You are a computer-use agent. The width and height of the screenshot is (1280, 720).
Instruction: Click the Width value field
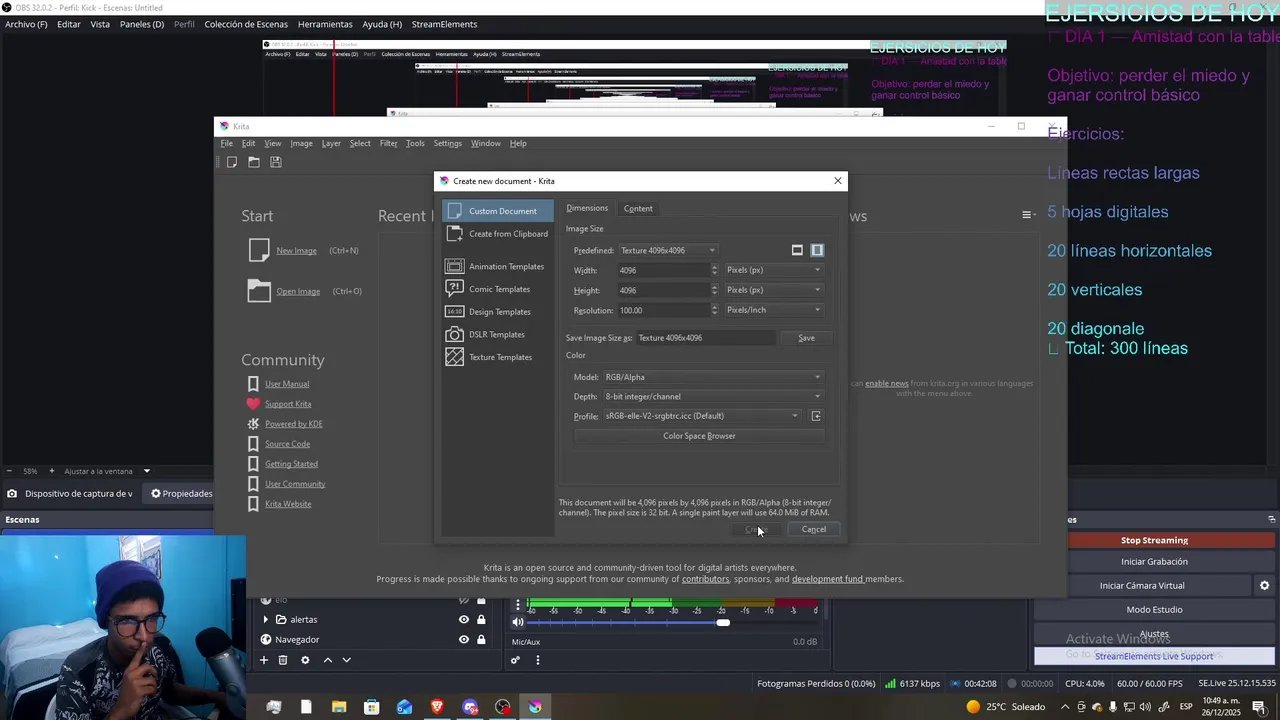point(663,270)
